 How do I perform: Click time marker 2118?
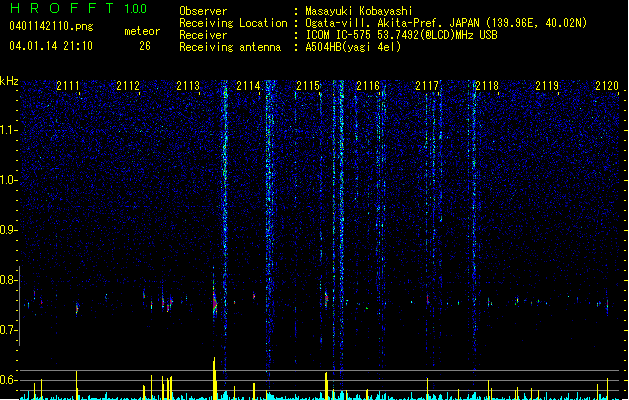487,85
